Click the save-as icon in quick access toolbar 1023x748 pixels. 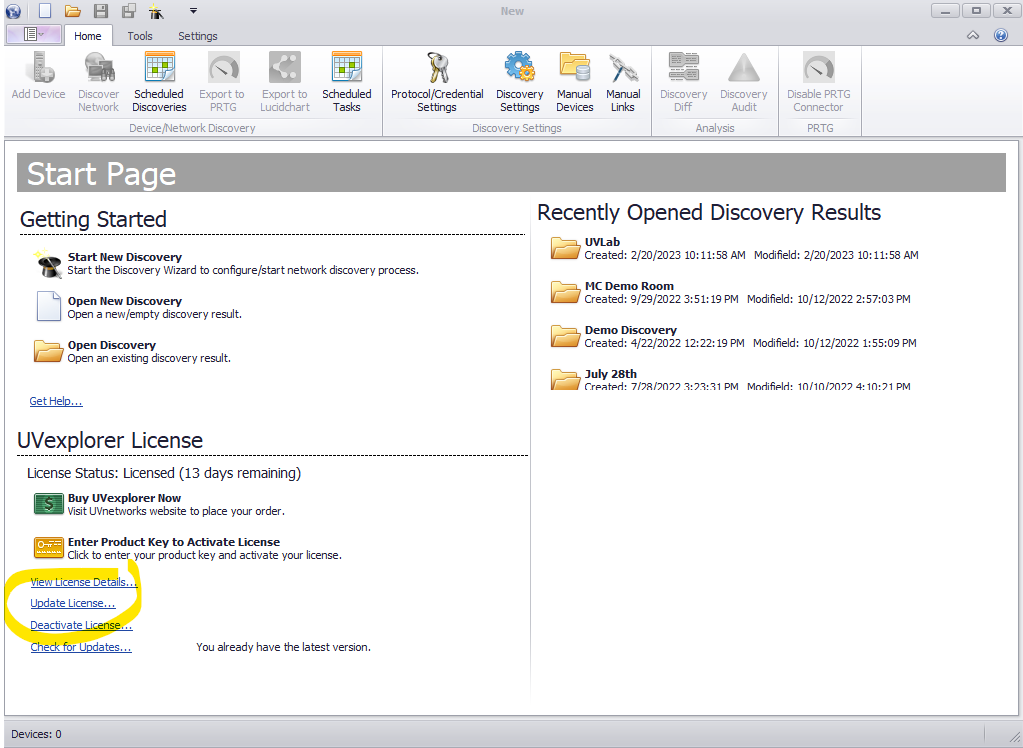pos(129,11)
